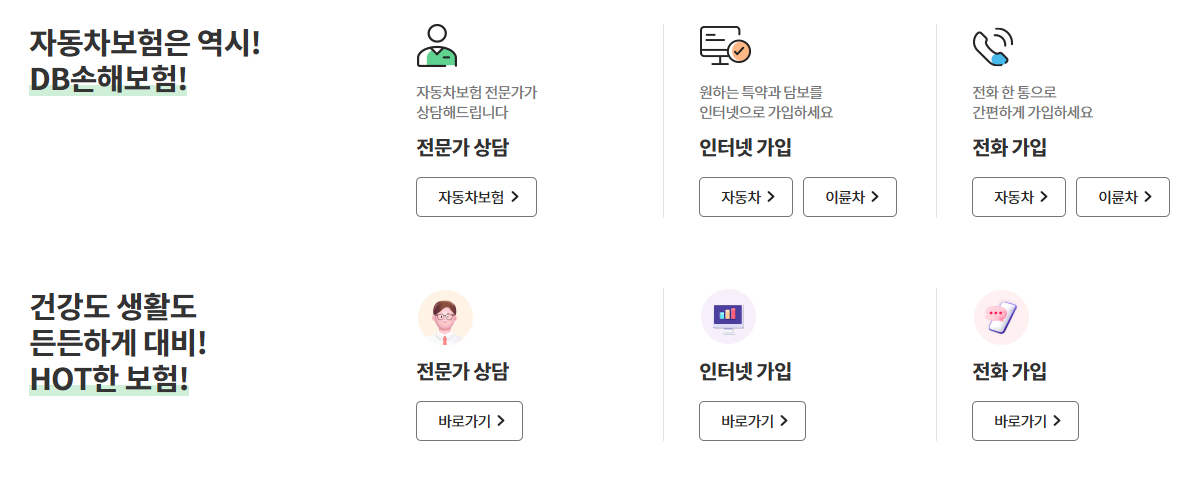
Task: Click the car insurance 전화 가입 heading
Action: click(1009, 148)
